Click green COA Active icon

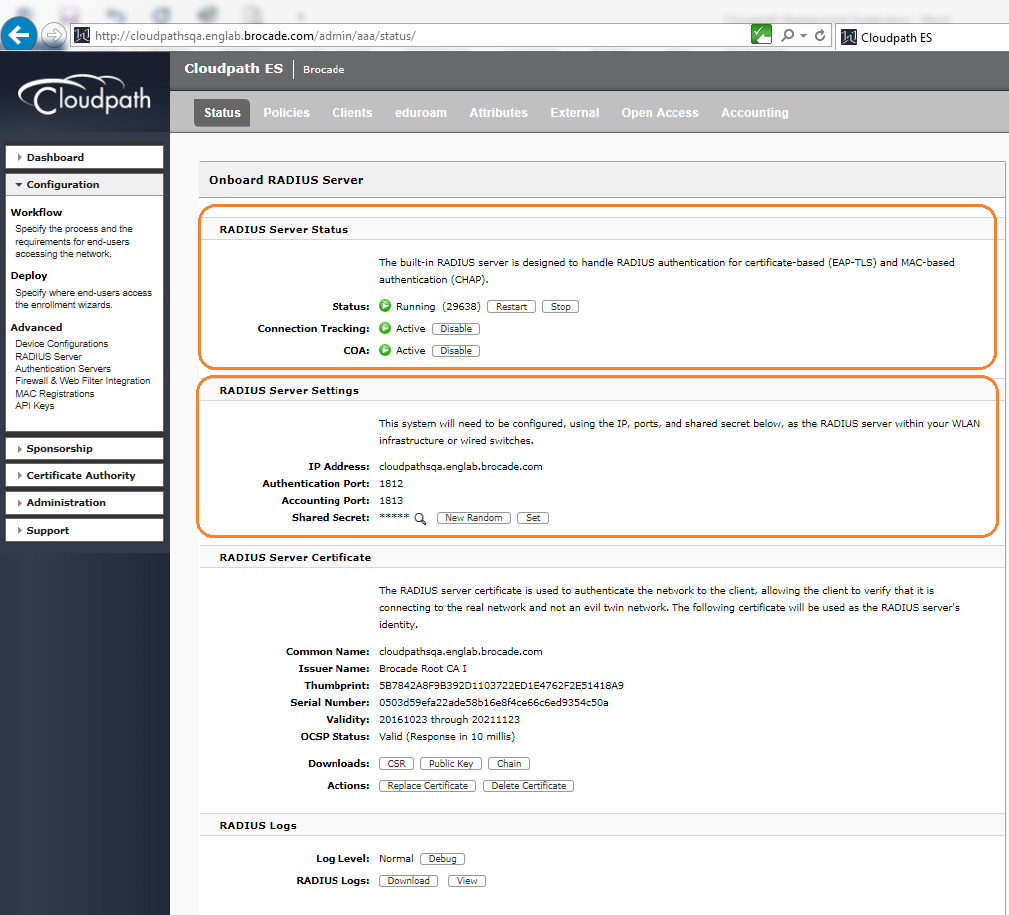click(385, 350)
